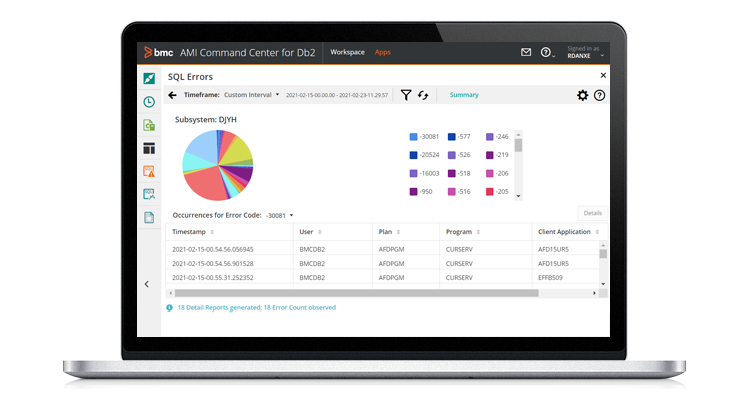Click the -30081 legend color swatch

pos(414,137)
